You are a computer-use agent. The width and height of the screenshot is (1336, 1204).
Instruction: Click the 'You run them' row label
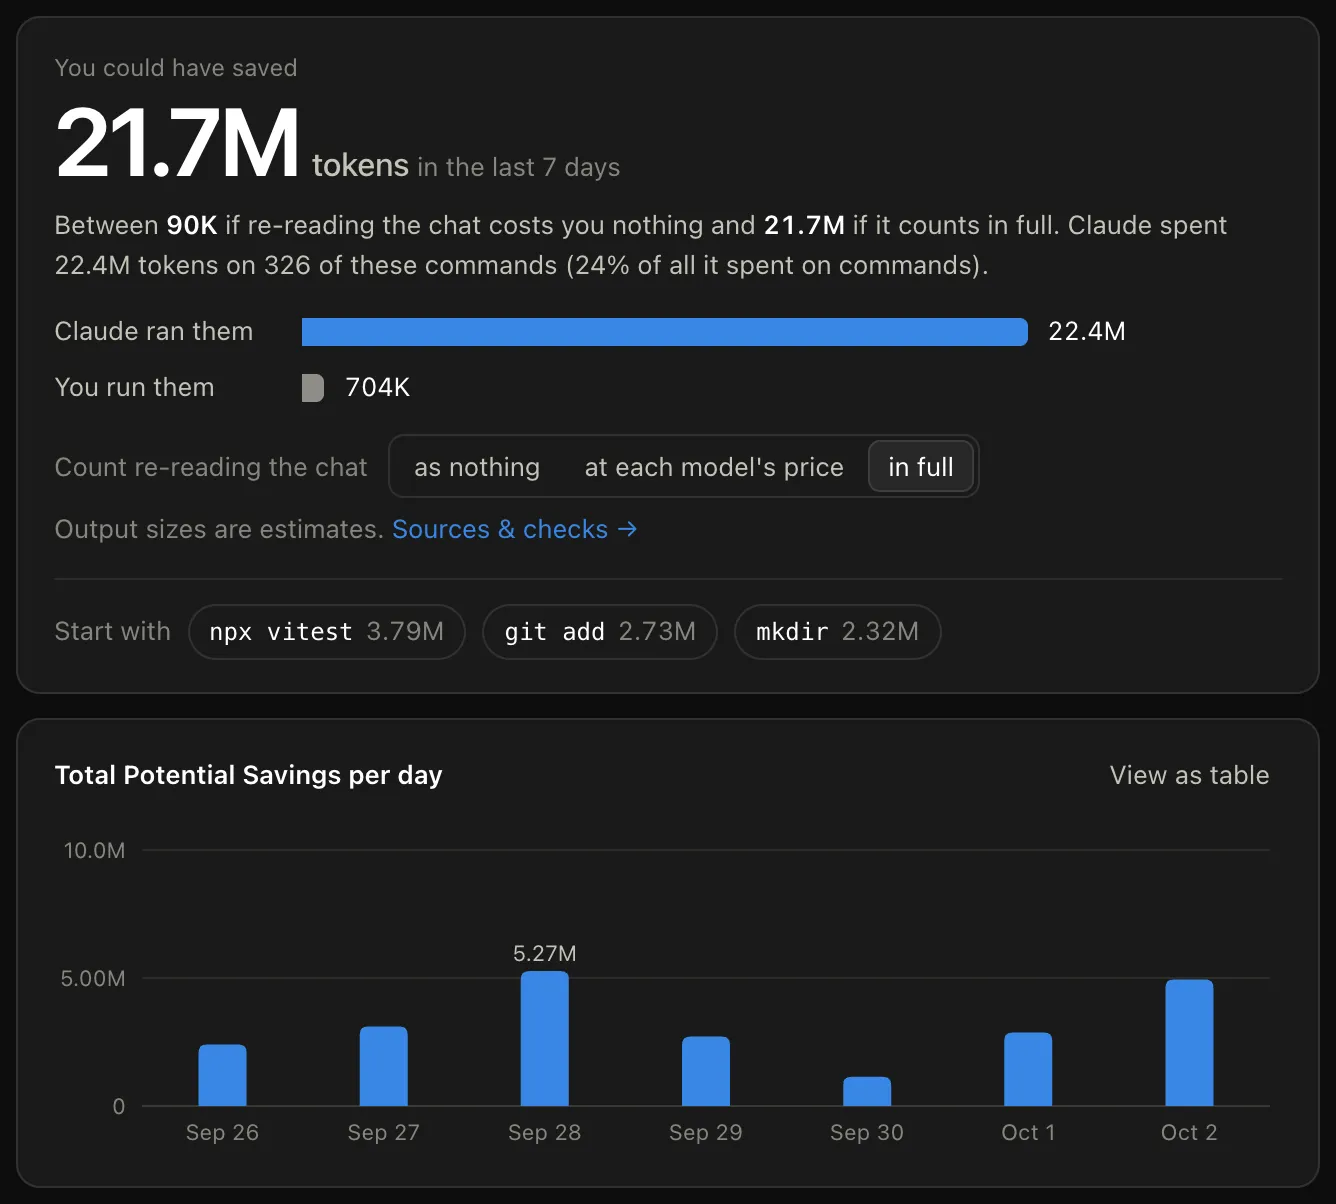coord(135,388)
